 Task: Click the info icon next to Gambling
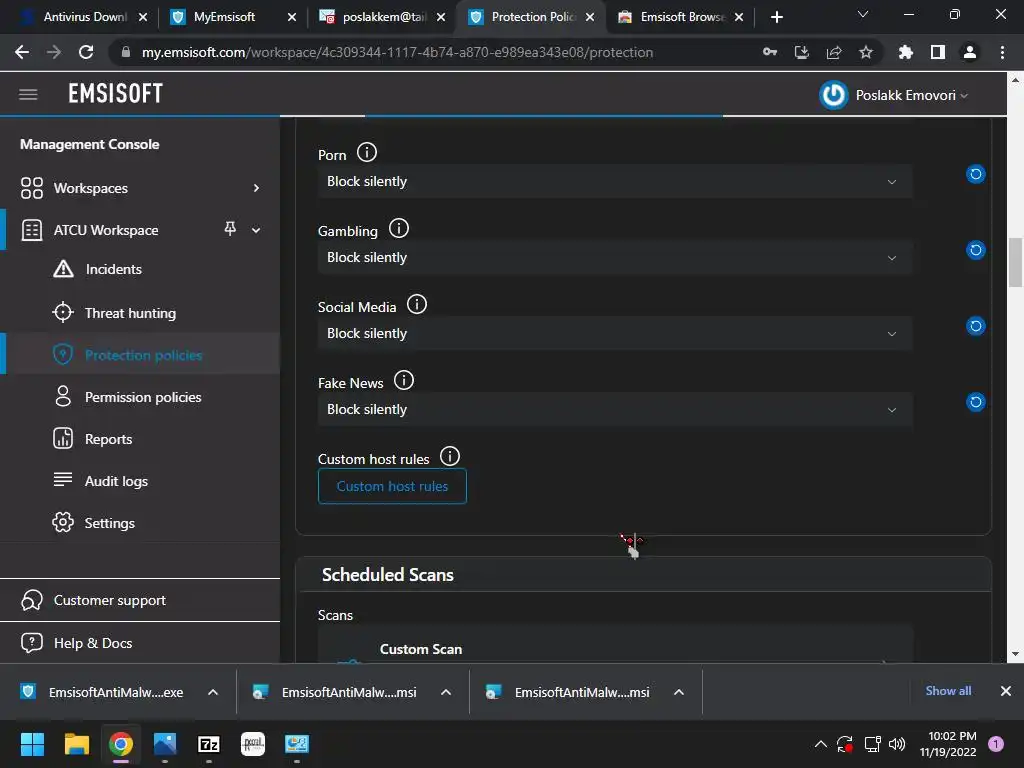pyautogui.click(x=398, y=229)
